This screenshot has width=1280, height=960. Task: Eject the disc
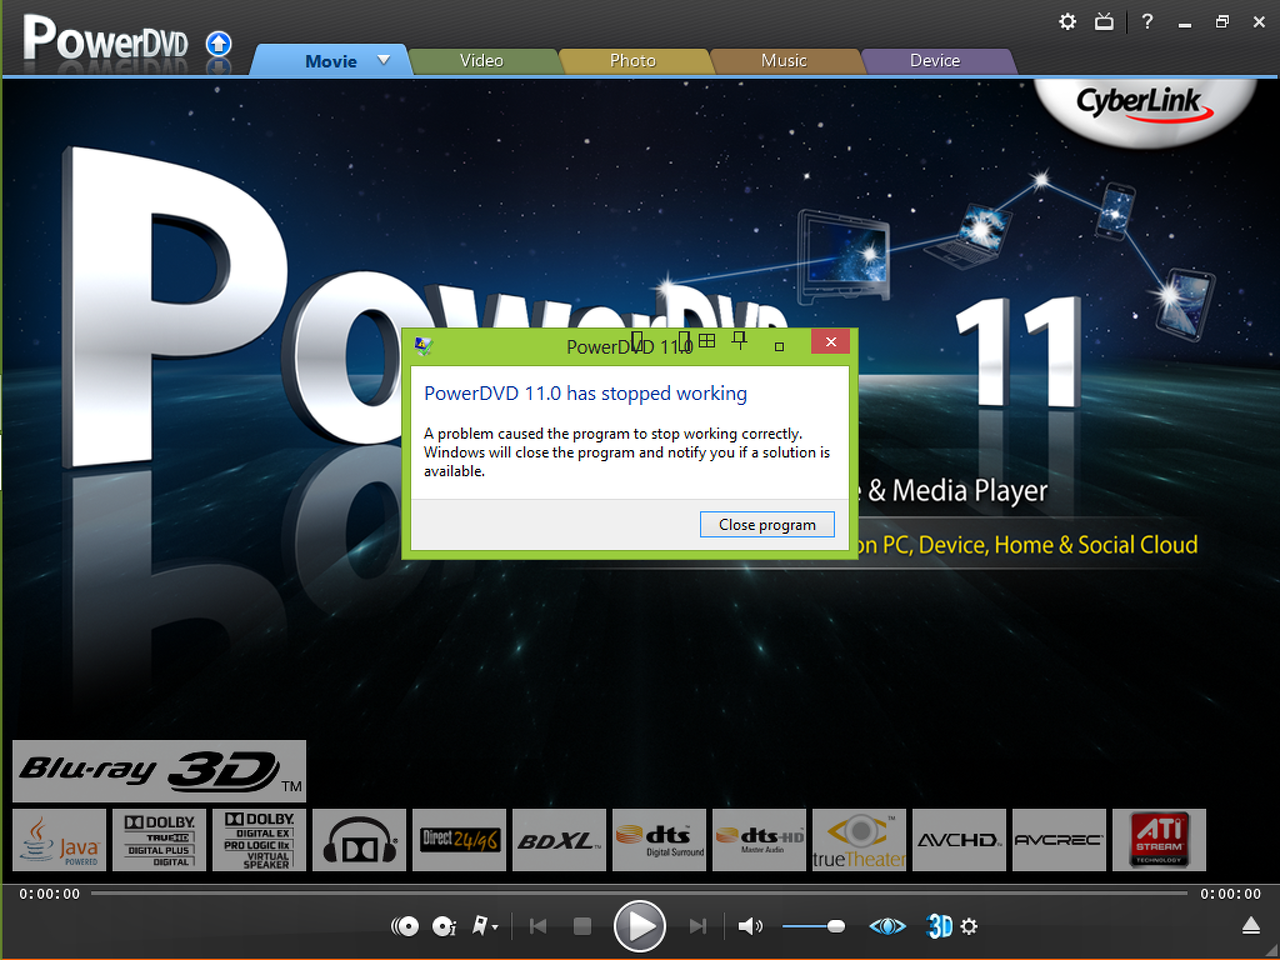click(1251, 926)
